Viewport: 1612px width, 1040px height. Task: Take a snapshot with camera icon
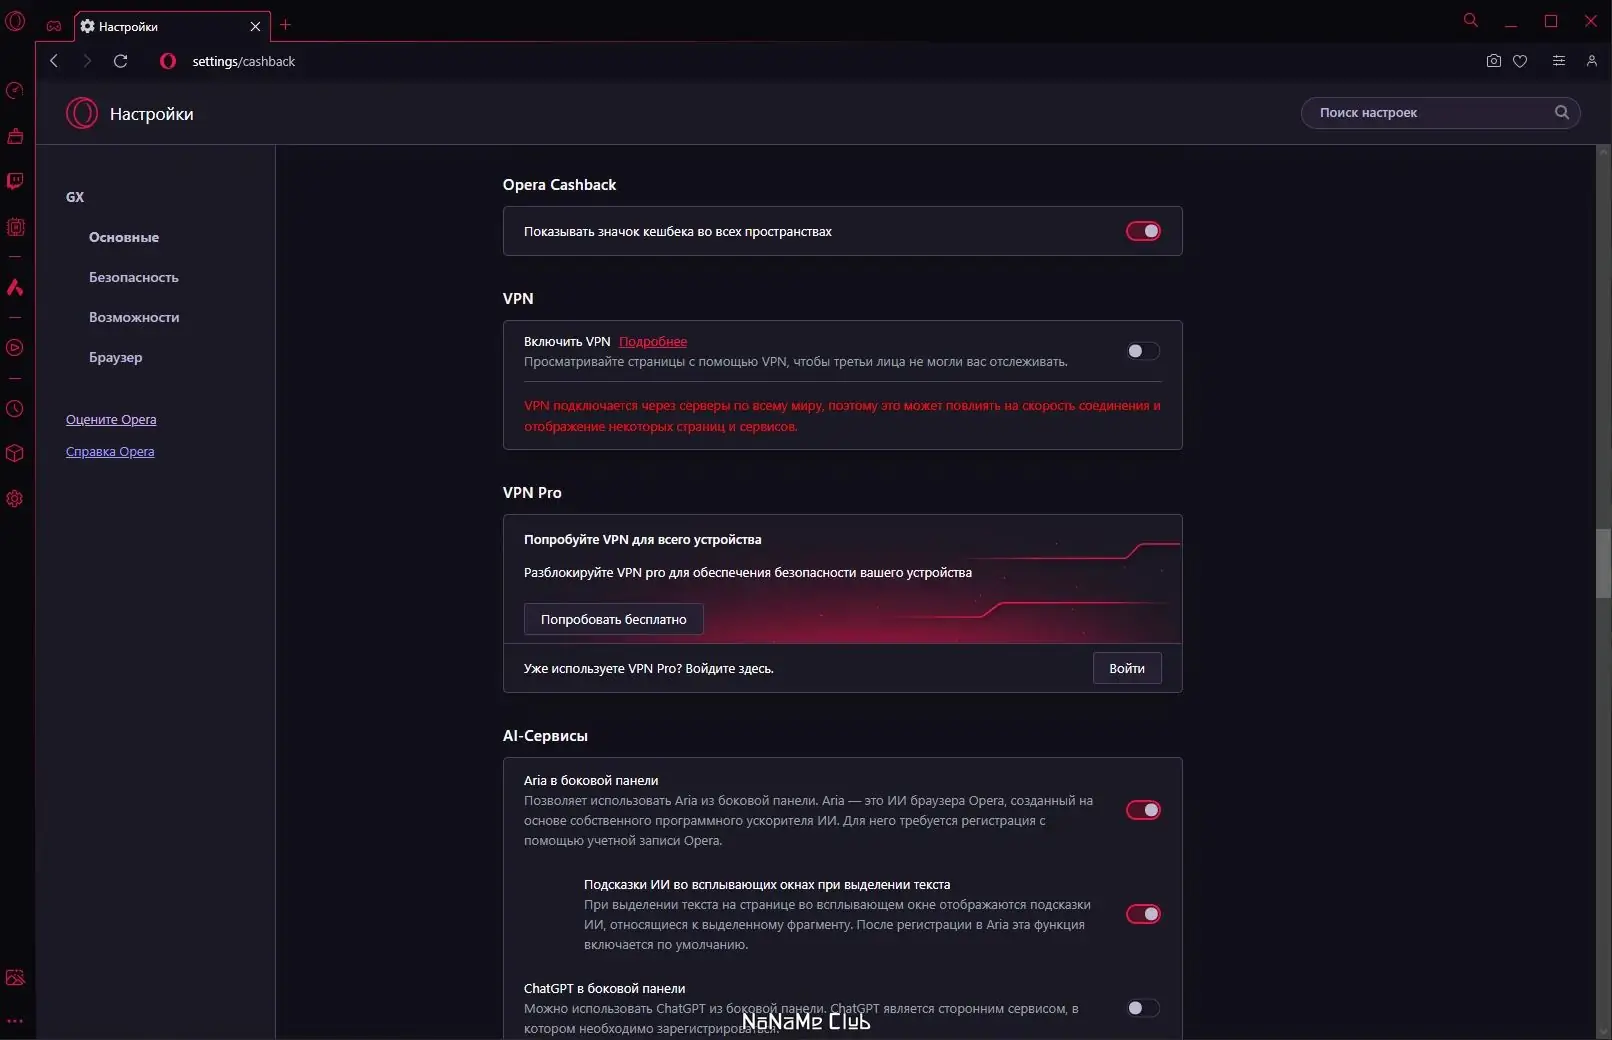pos(1493,61)
